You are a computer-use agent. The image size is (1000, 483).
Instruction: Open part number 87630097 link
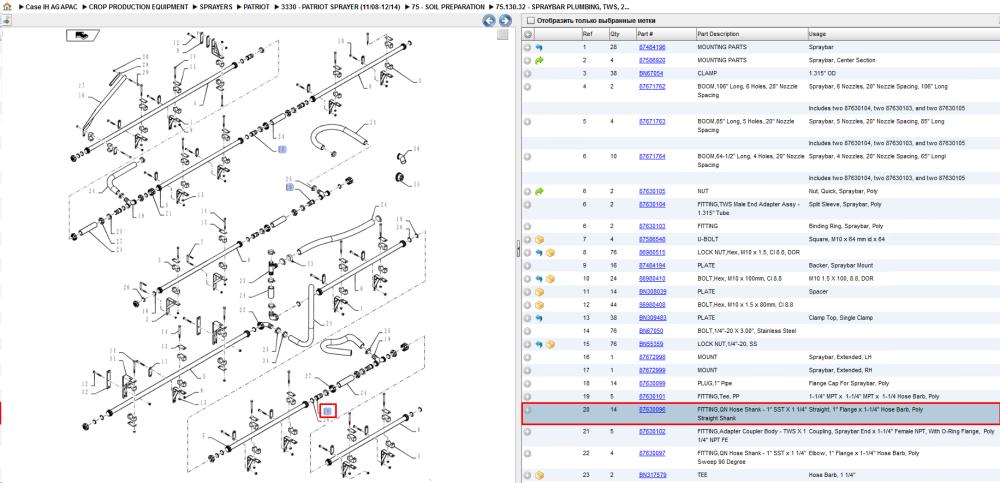coord(652,453)
